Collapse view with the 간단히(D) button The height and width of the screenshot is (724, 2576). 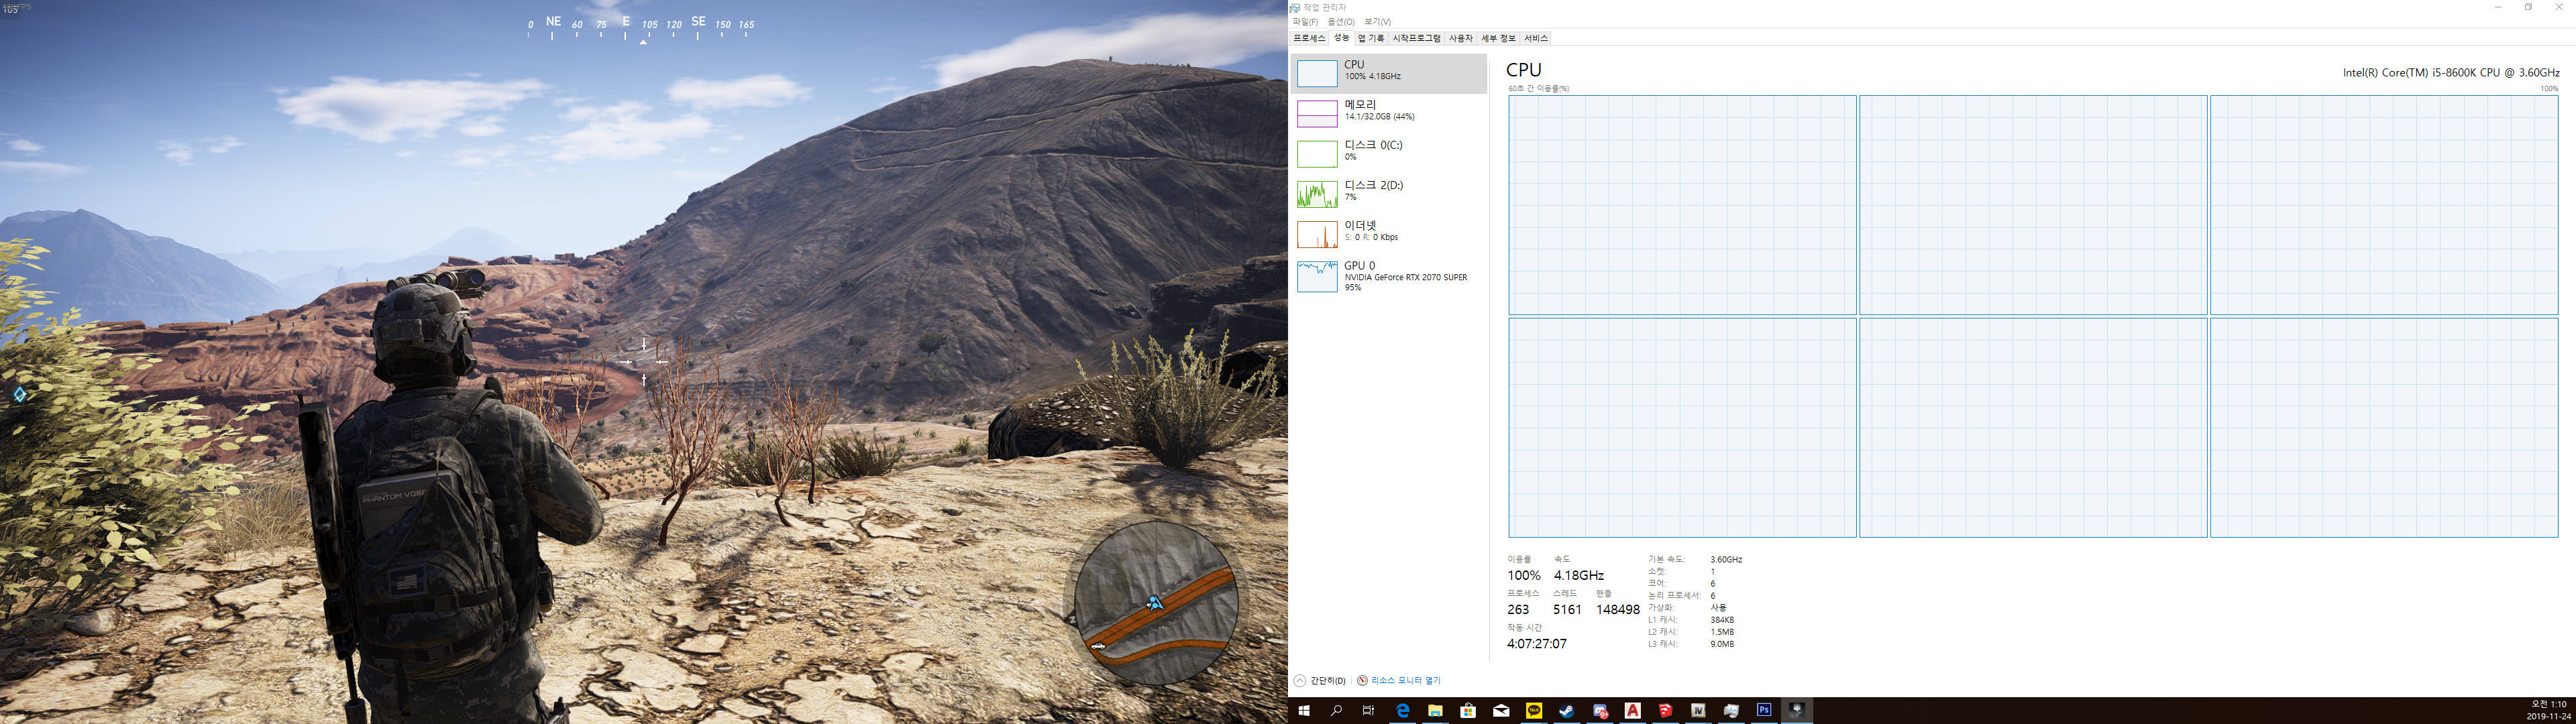pyautogui.click(x=1320, y=681)
